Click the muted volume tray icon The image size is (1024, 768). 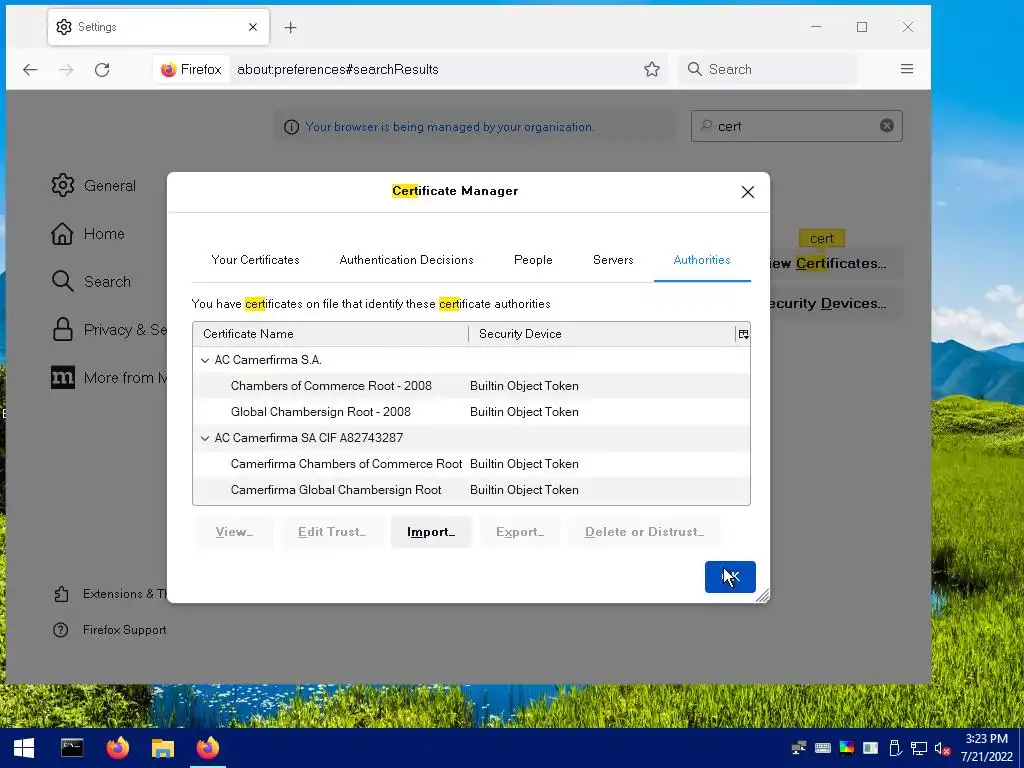tap(942, 748)
